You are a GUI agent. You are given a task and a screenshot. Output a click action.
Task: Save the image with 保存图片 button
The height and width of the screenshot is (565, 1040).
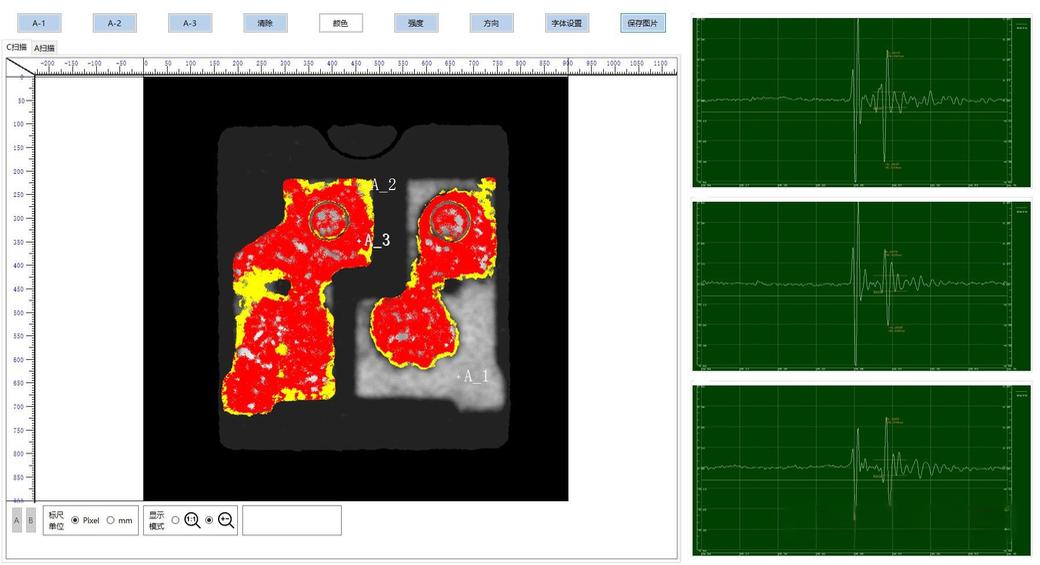(x=643, y=23)
